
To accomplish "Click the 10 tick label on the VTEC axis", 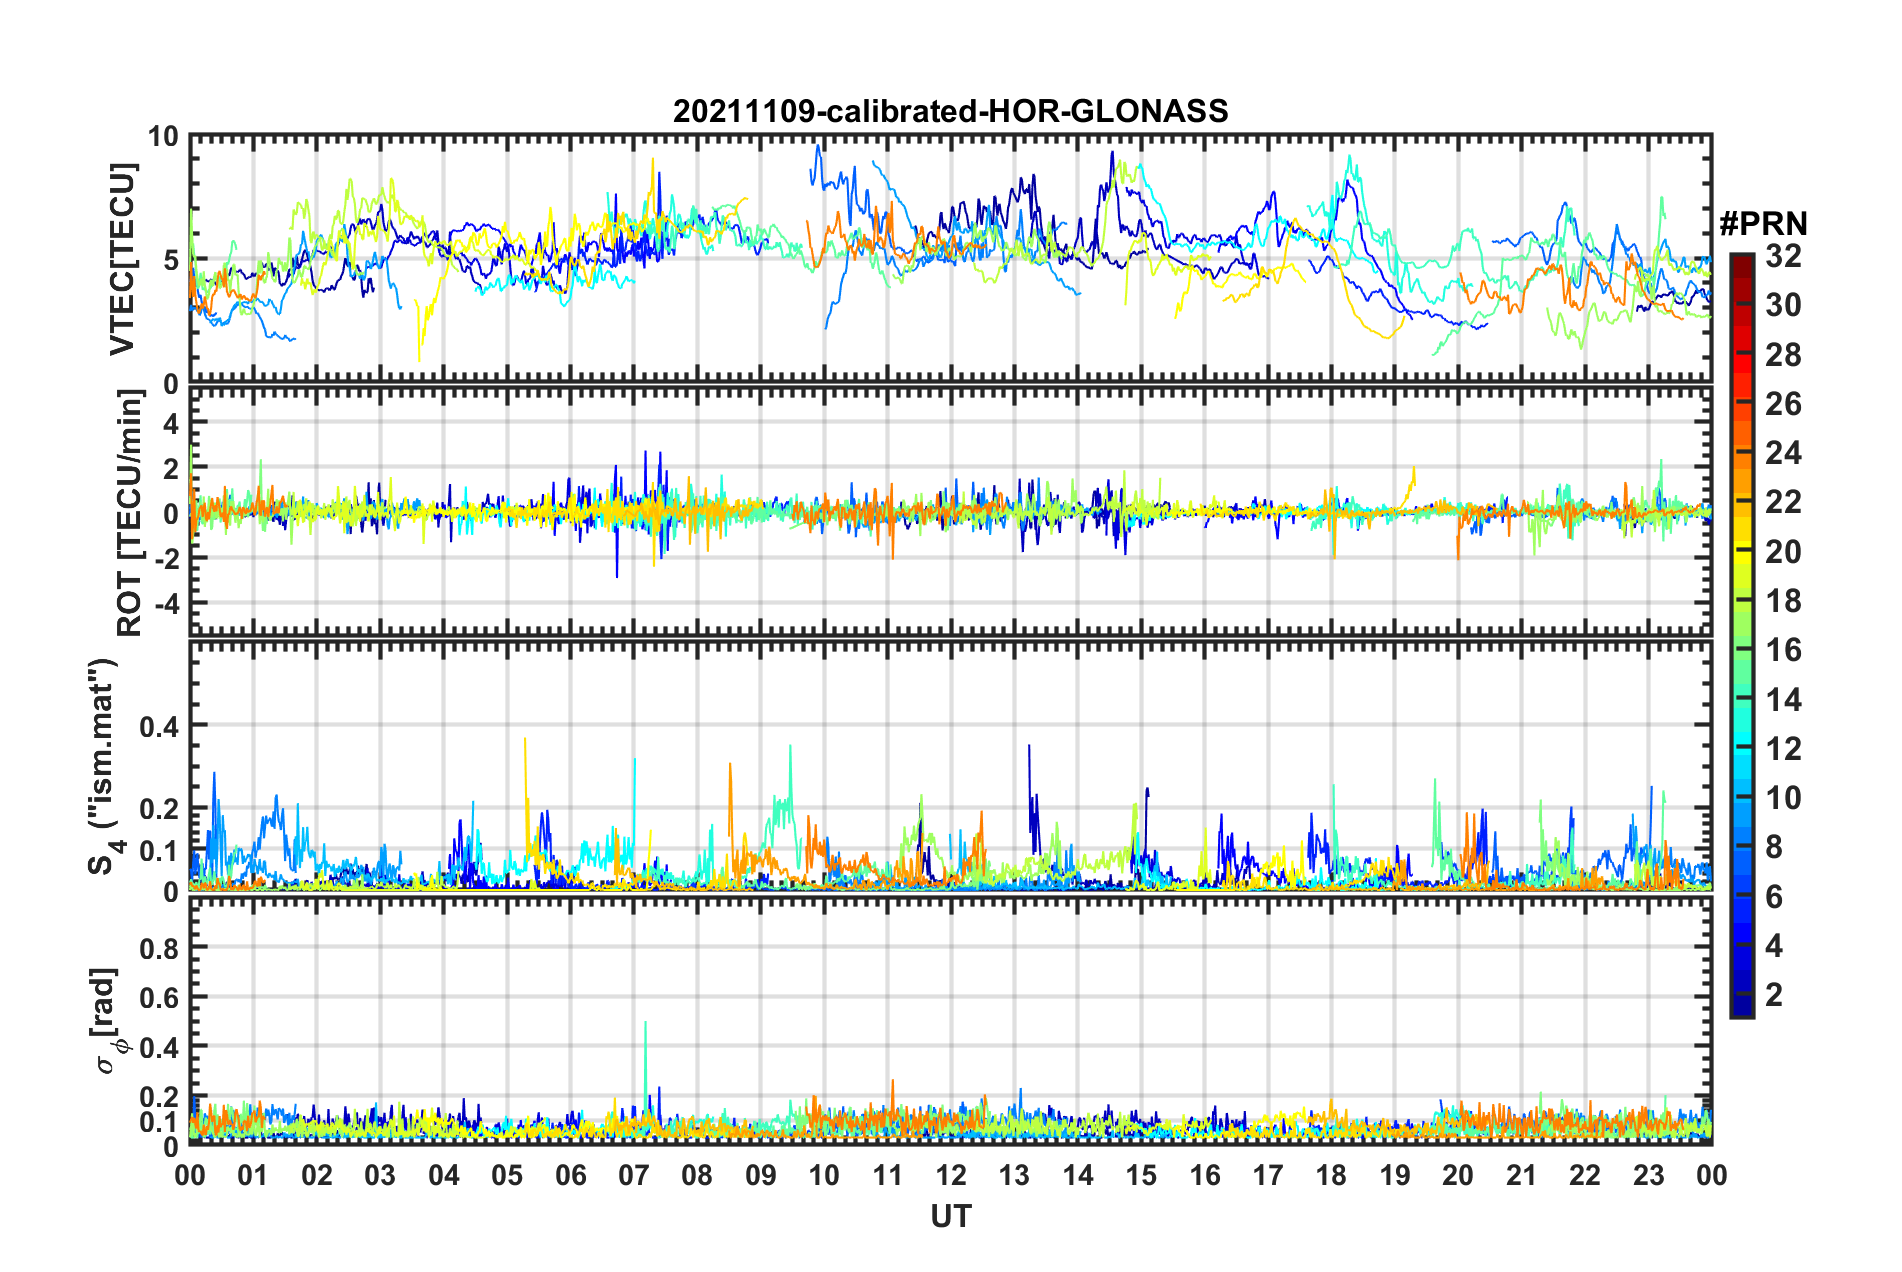I will click(163, 137).
